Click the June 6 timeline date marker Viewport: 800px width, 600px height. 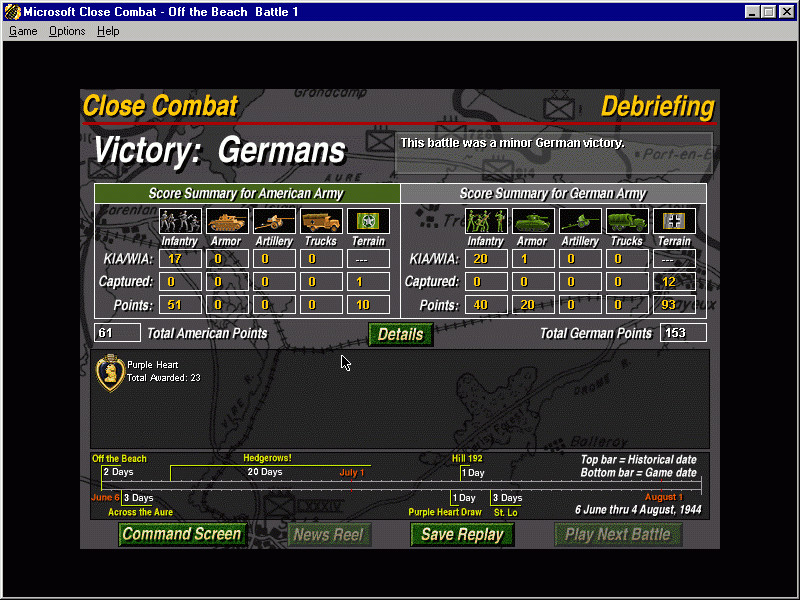click(105, 497)
